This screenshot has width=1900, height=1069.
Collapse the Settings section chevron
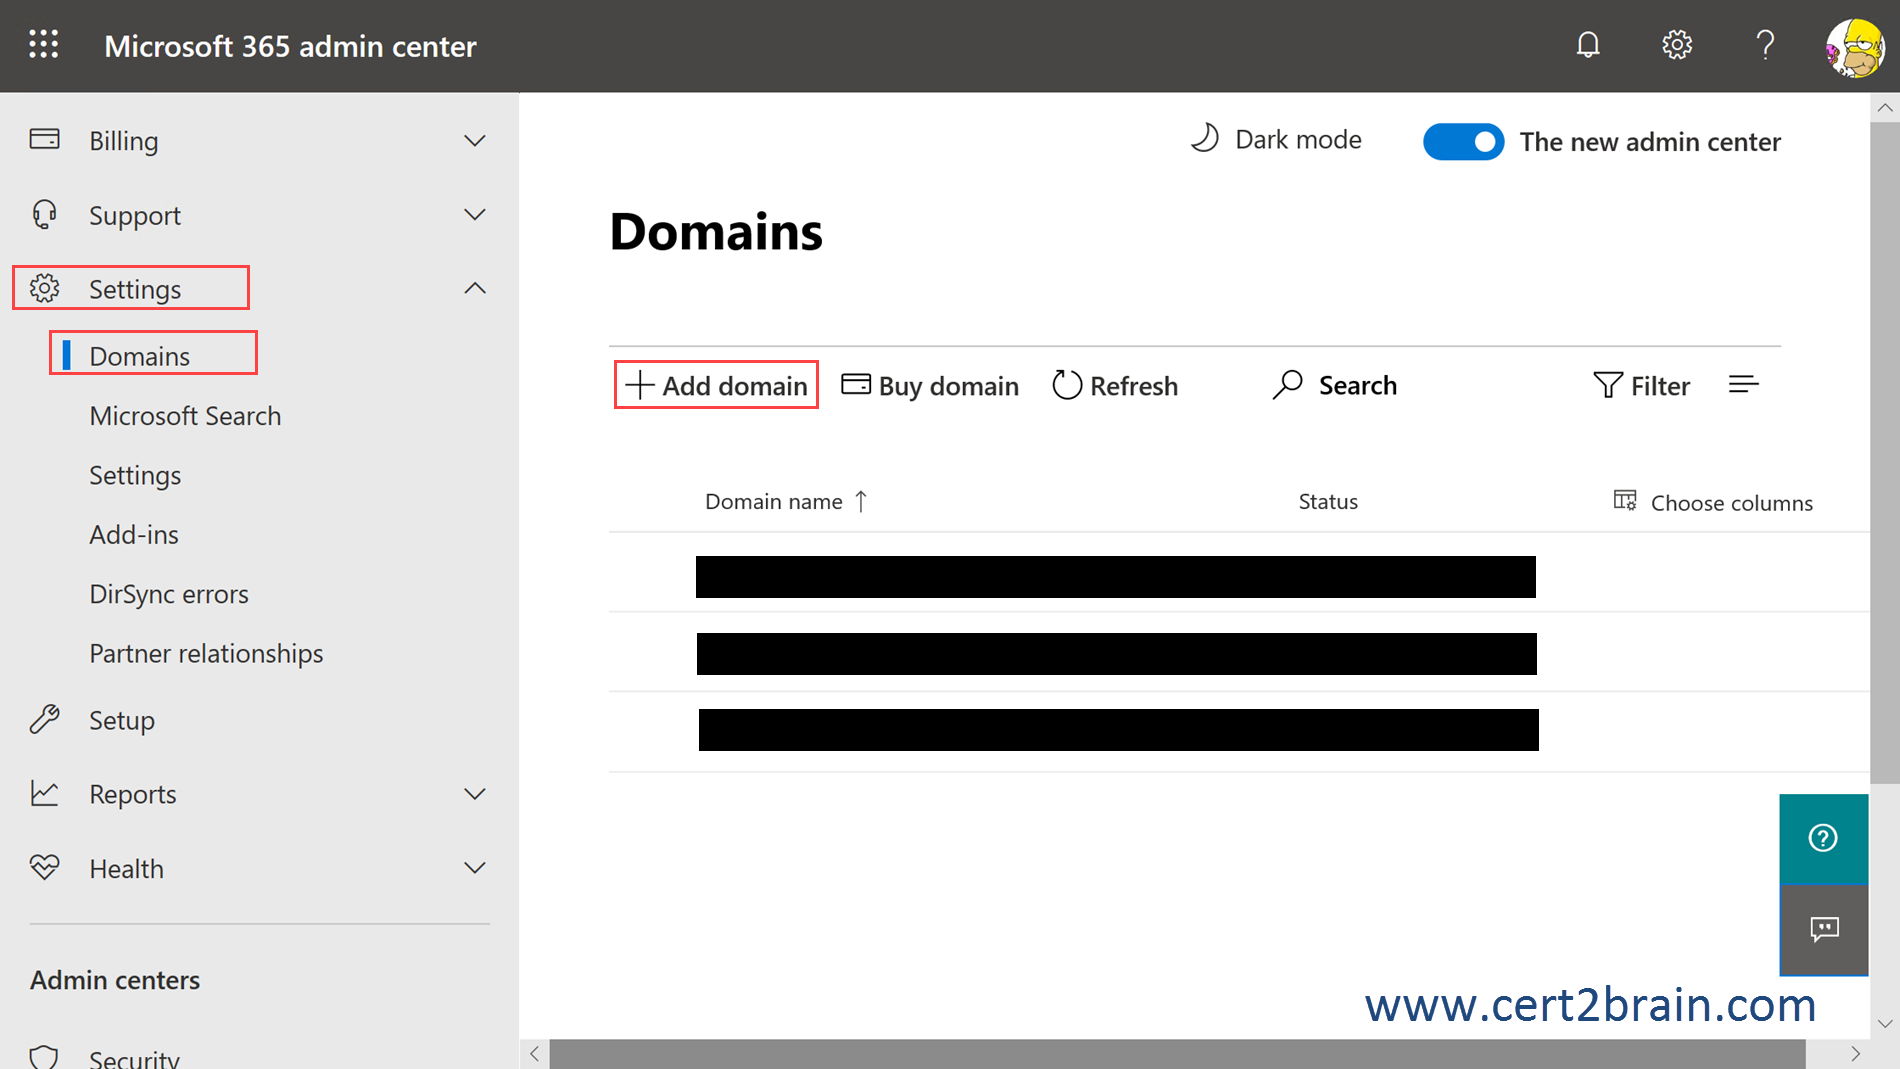(x=475, y=288)
